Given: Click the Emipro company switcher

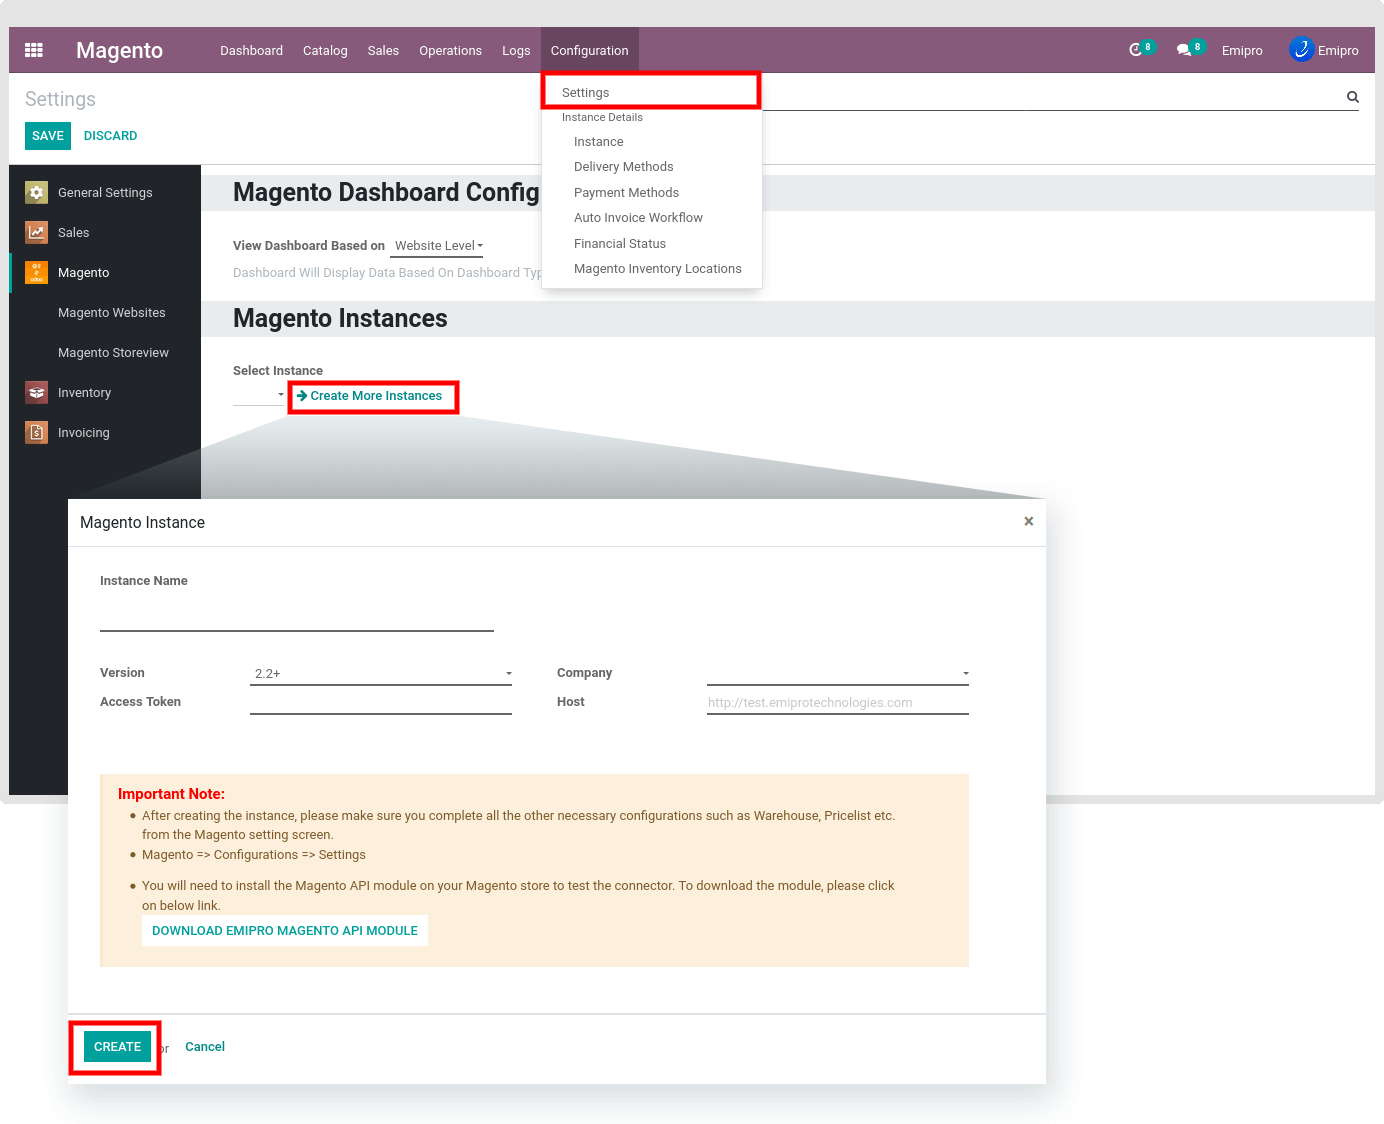Looking at the screenshot, I should coord(1242,50).
